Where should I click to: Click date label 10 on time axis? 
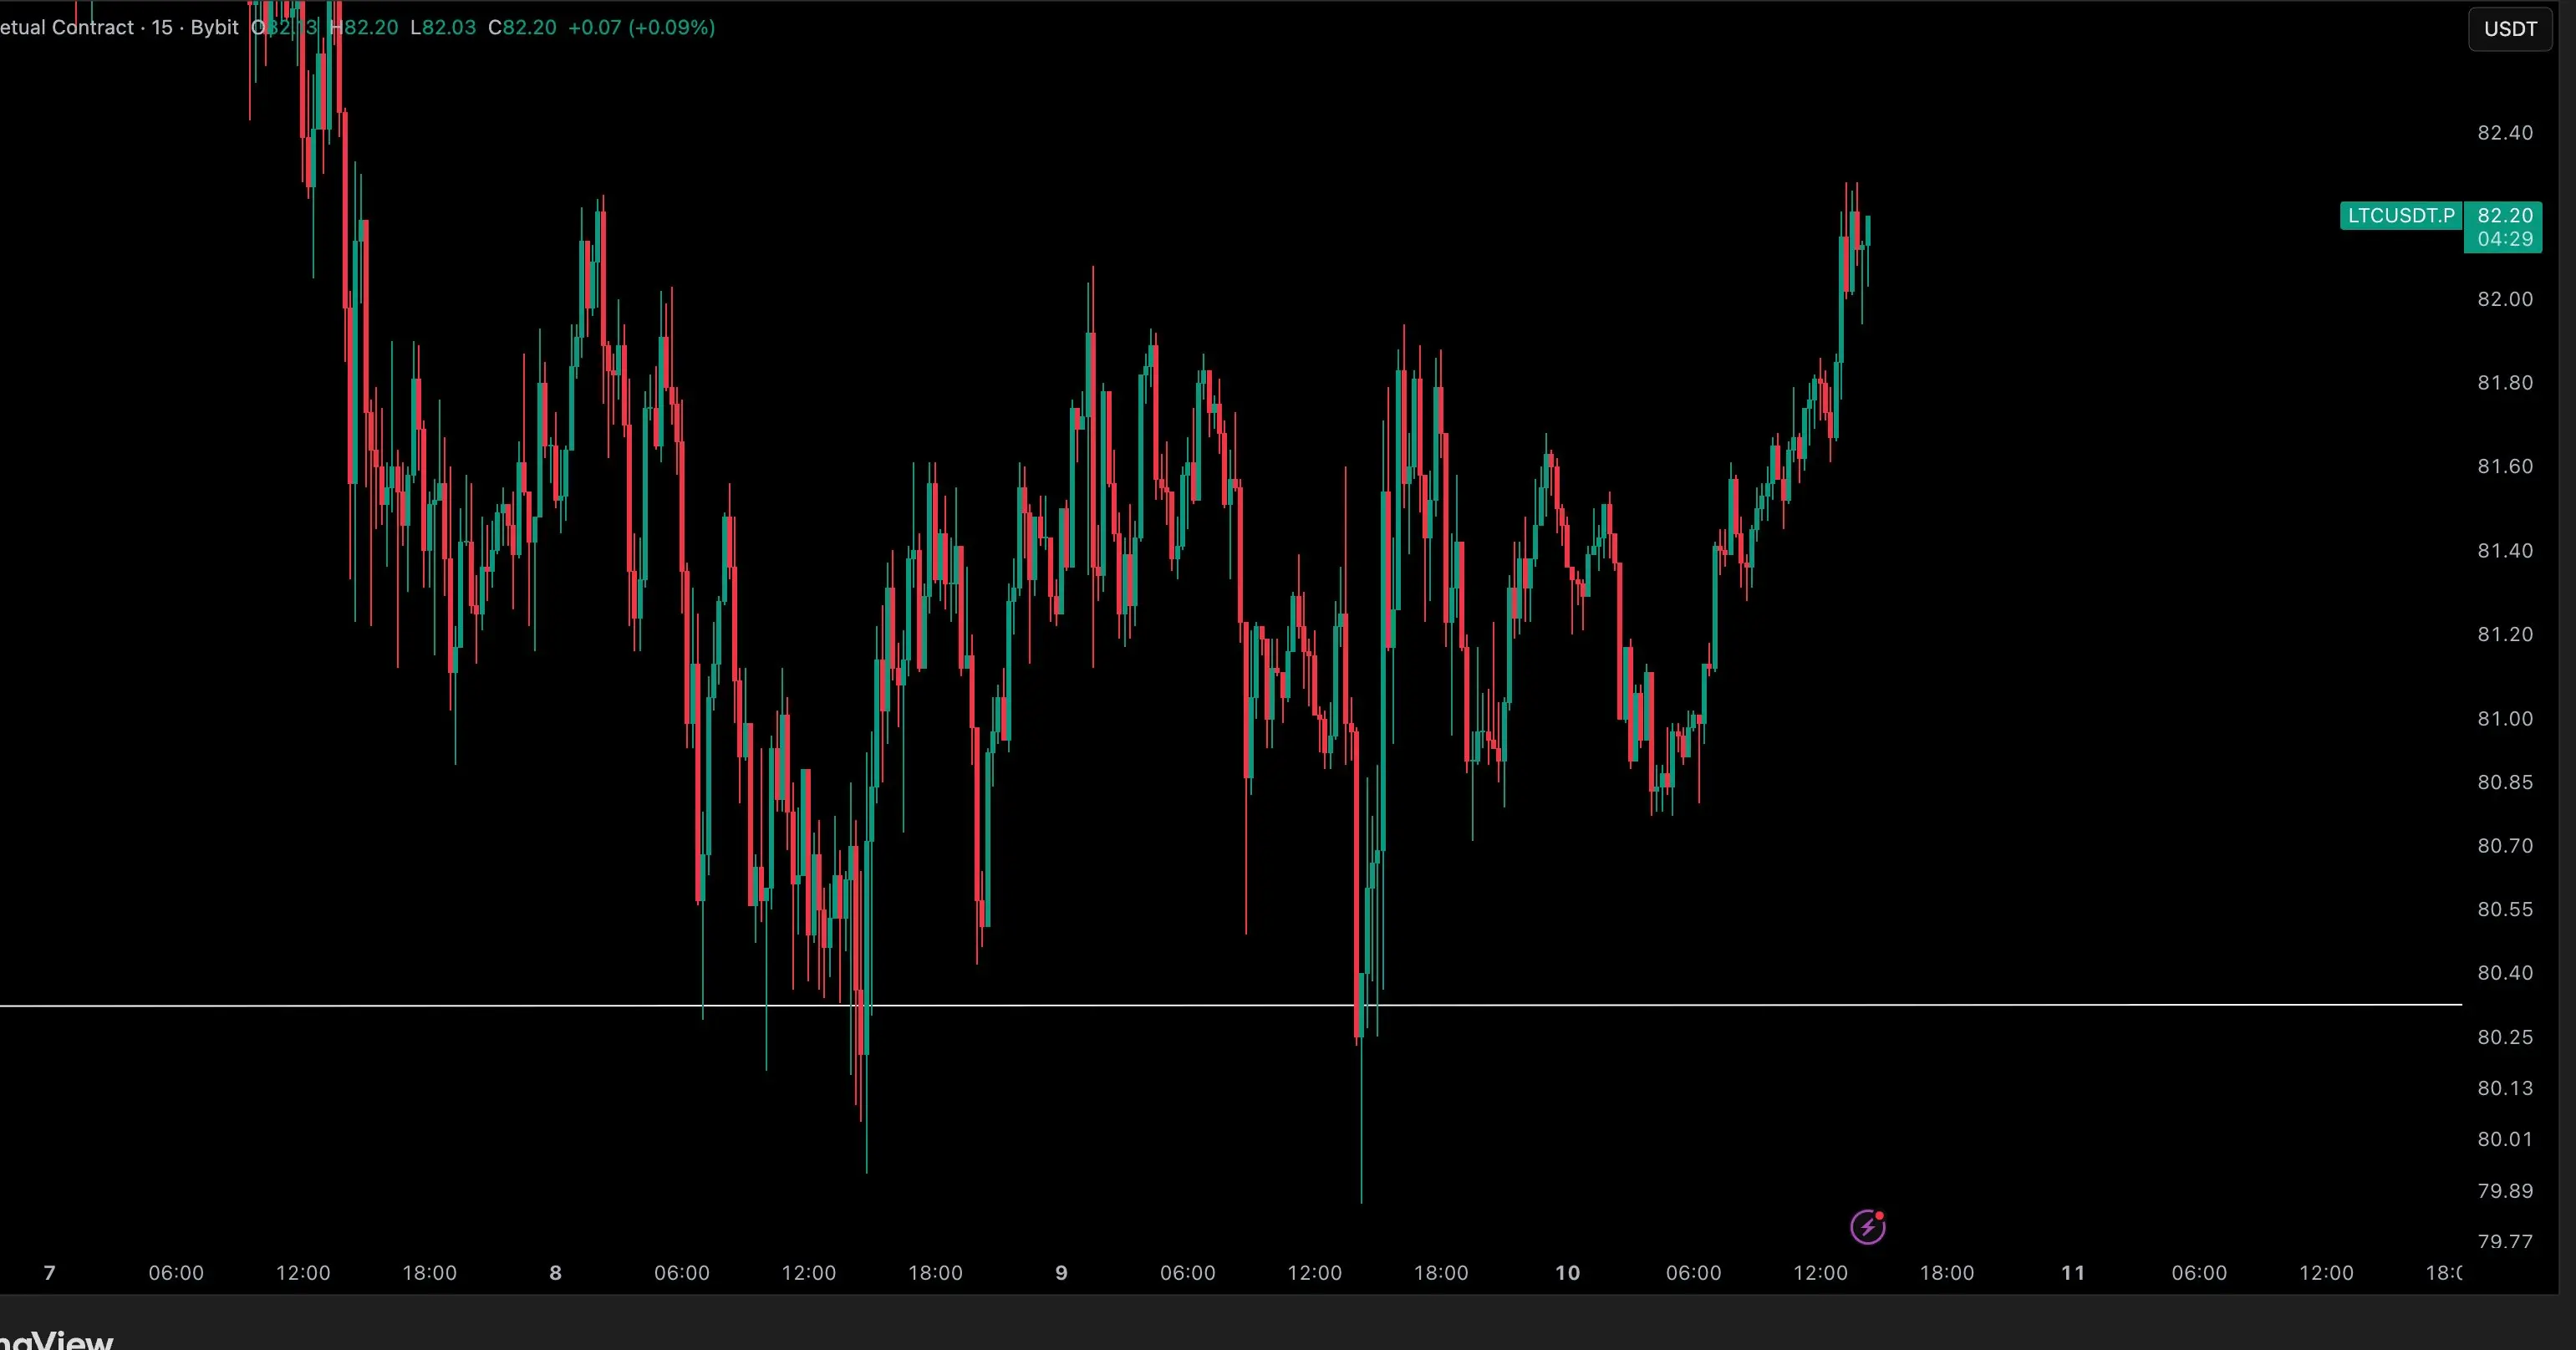point(1567,1273)
